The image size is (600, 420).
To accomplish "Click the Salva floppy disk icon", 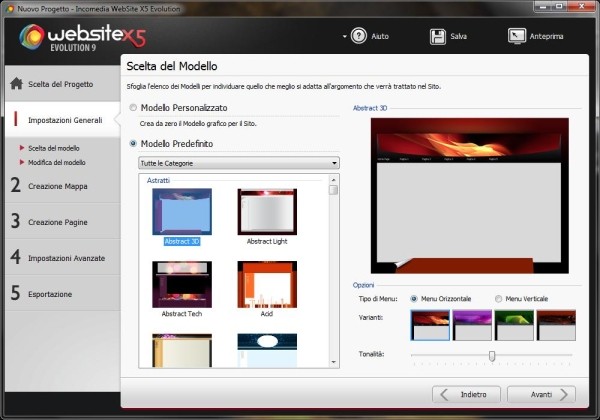I will pos(437,37).
